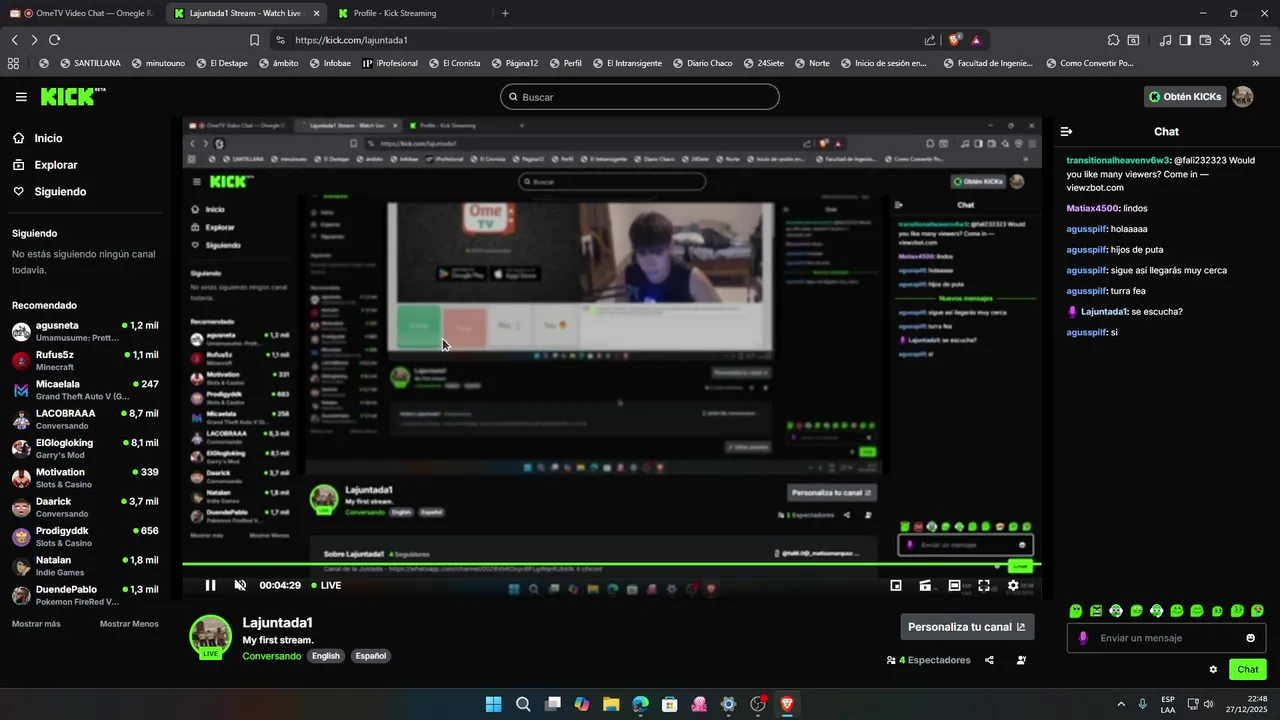The height and width of the screenshot is (720, 1280).
Task: Open Brave VPN shield icon
Action: click(1245, 40)
